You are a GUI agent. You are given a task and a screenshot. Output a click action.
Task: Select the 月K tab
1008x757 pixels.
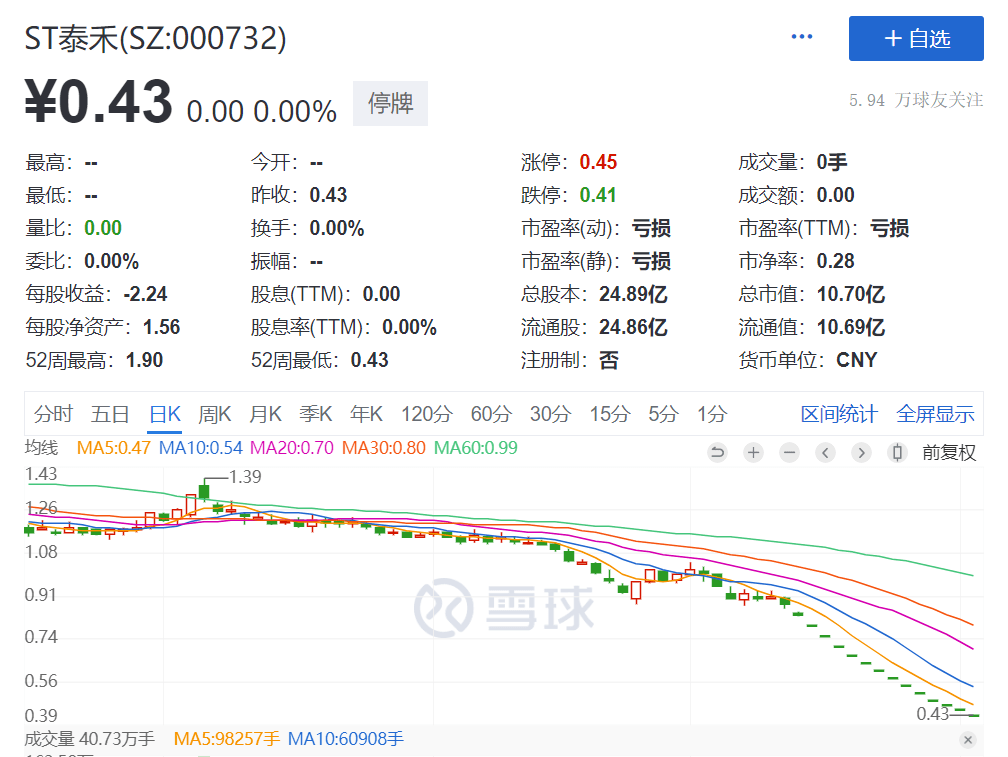point(266,414)
